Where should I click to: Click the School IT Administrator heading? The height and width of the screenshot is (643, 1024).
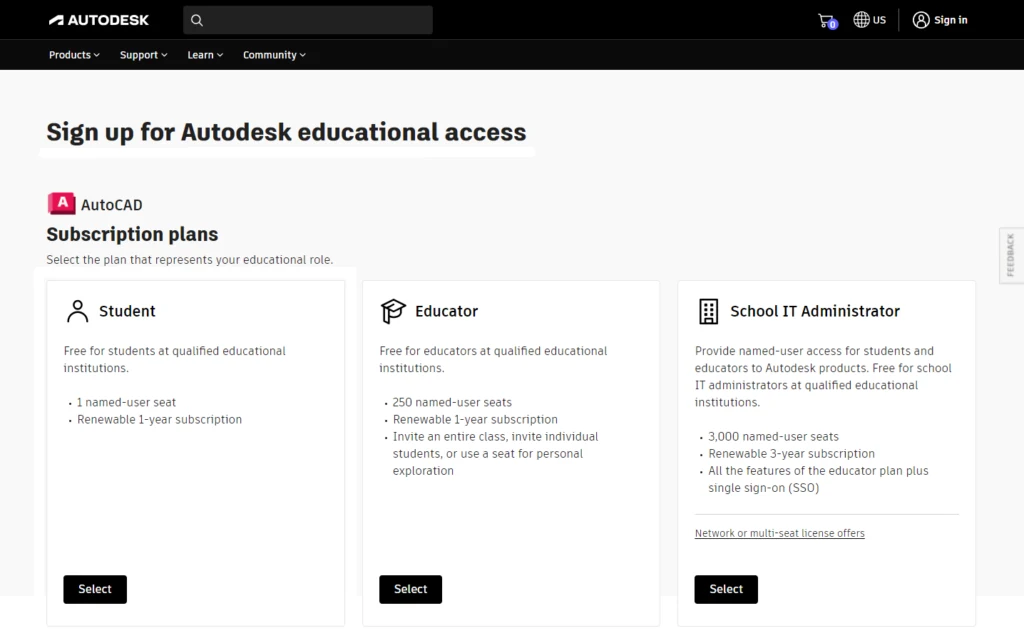[x=815, y=311]
